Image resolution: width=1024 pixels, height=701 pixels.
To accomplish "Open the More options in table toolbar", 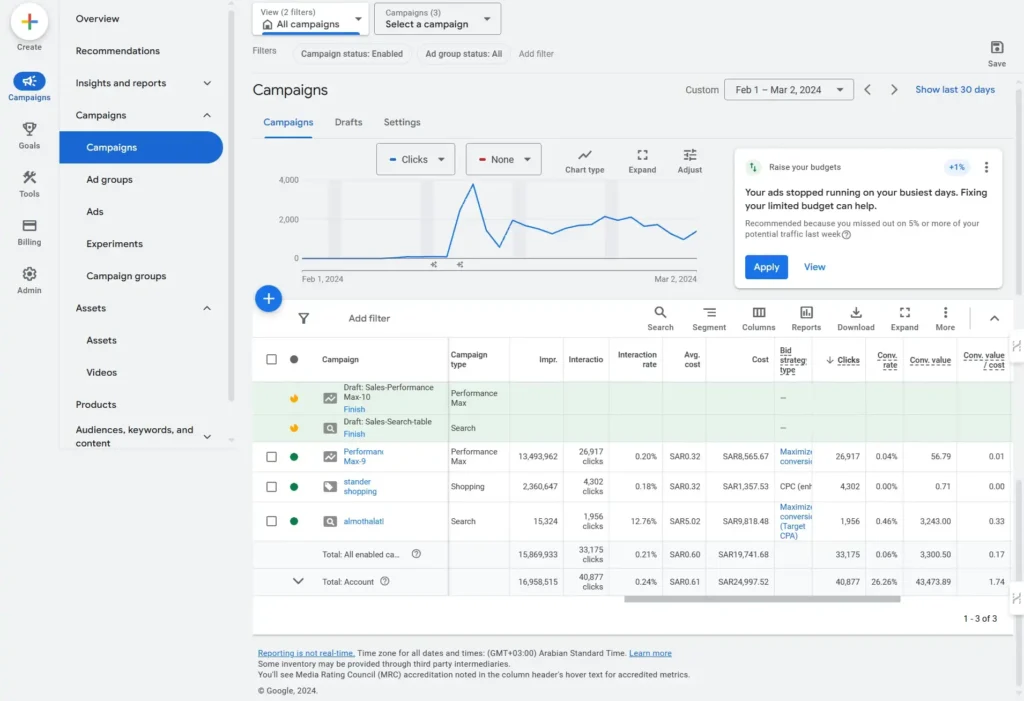I will (944, 318).
